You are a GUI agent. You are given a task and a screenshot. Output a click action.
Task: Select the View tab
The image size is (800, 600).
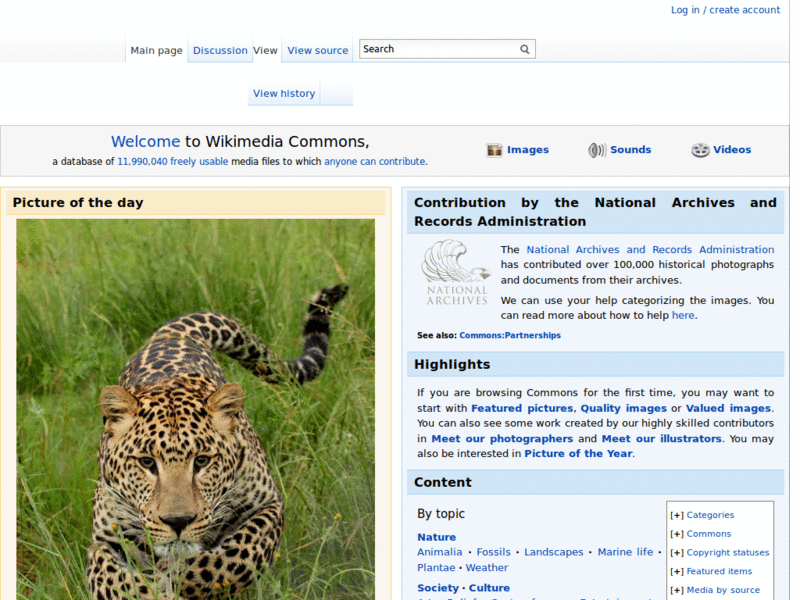pos(265,51)
